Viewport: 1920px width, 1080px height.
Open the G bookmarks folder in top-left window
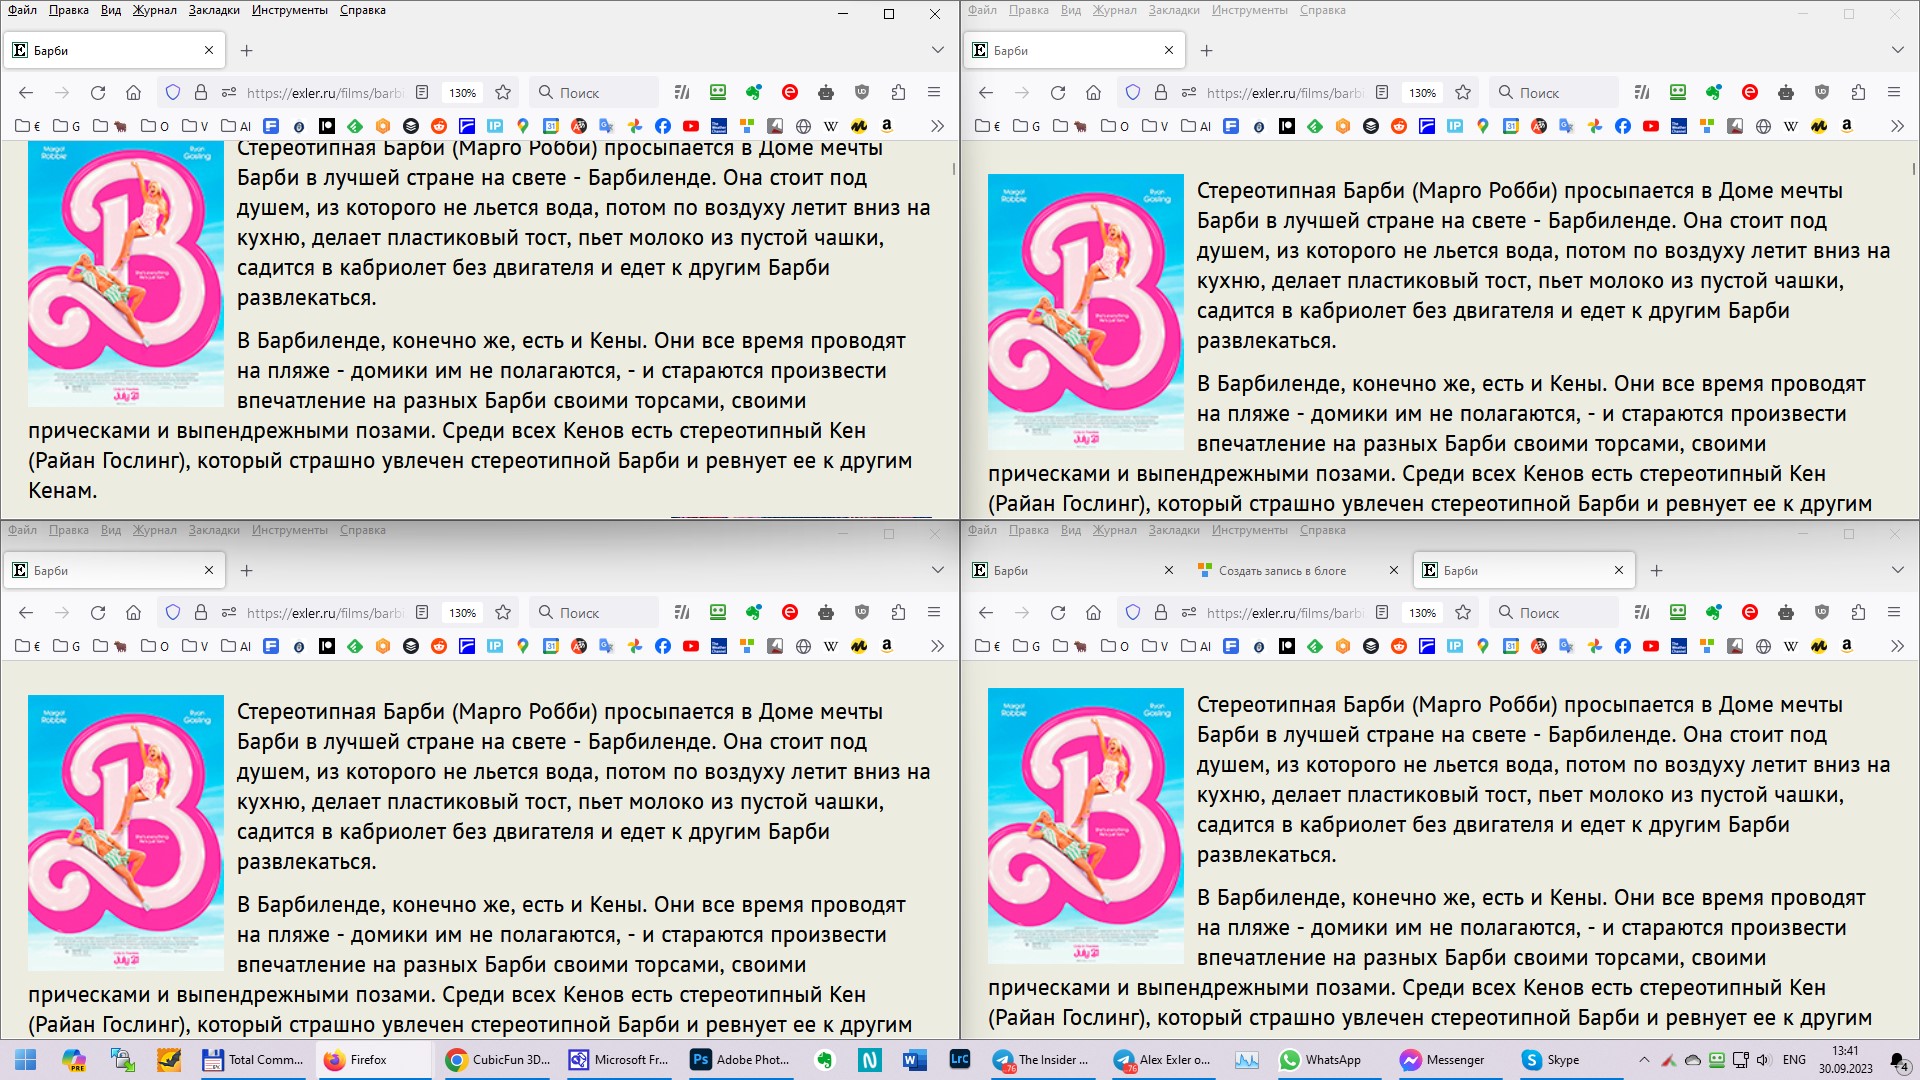pyautogui.click(x=67, y=126)
